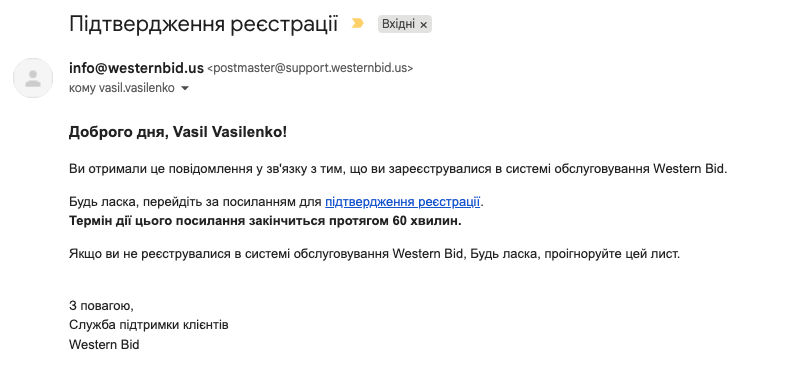Click the final Western Bid signature line
The width and height of the screenshot is (800, 370).
pos(104,344)
